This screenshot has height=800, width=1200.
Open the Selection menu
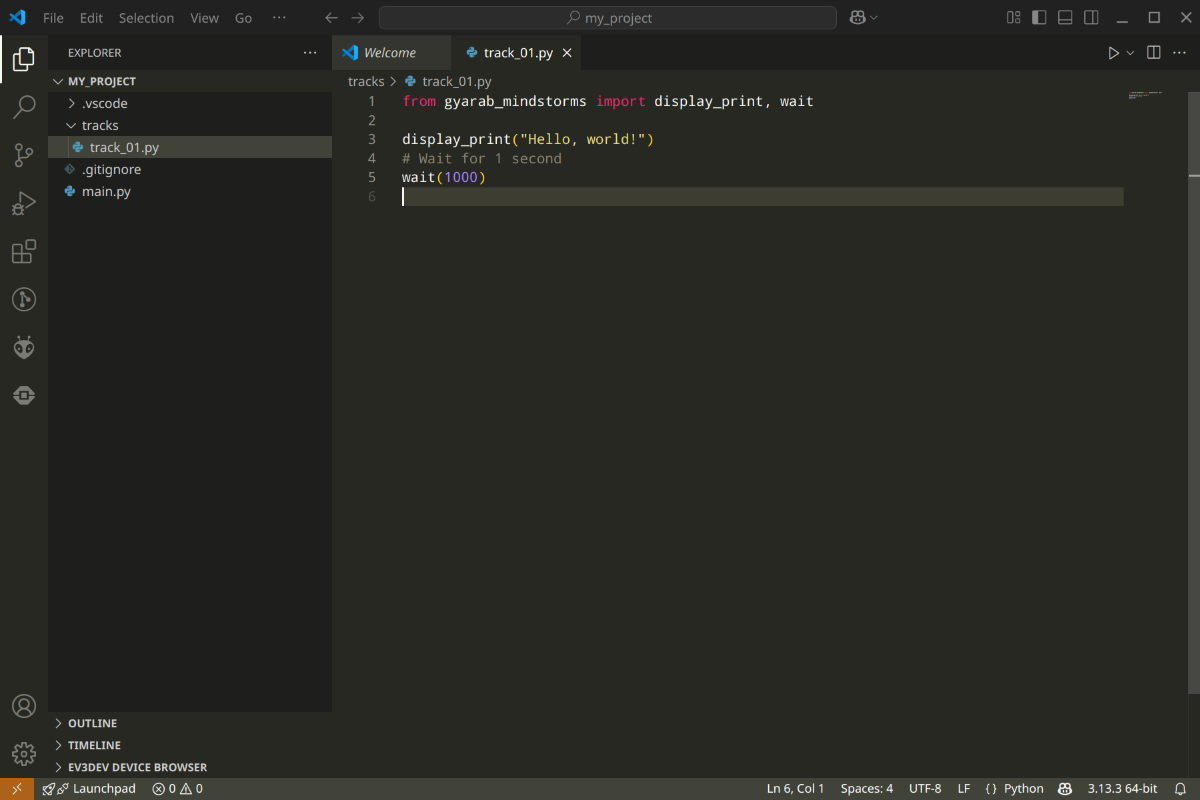(x=146, y=18)
